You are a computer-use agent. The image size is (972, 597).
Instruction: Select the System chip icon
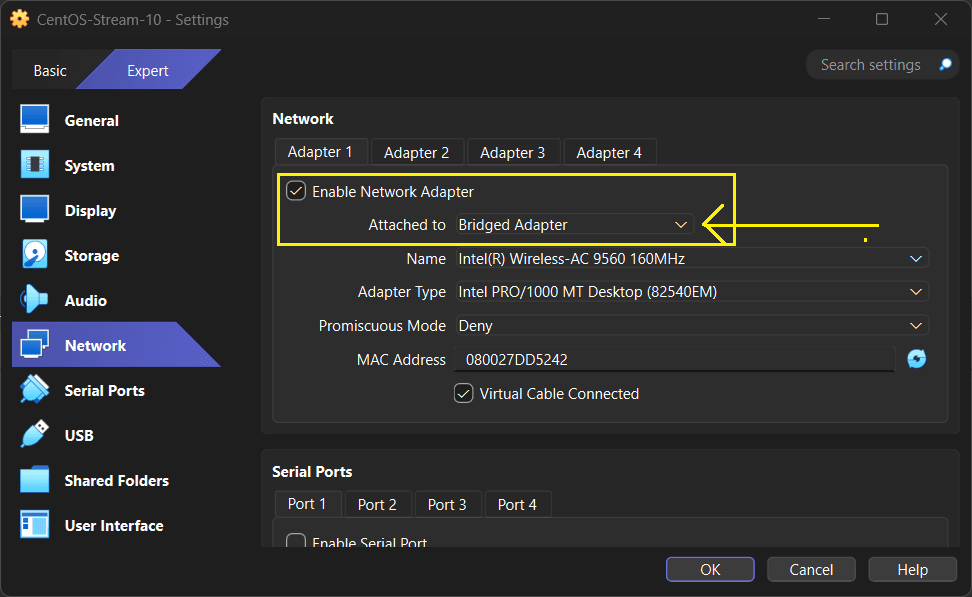[35, 165]
